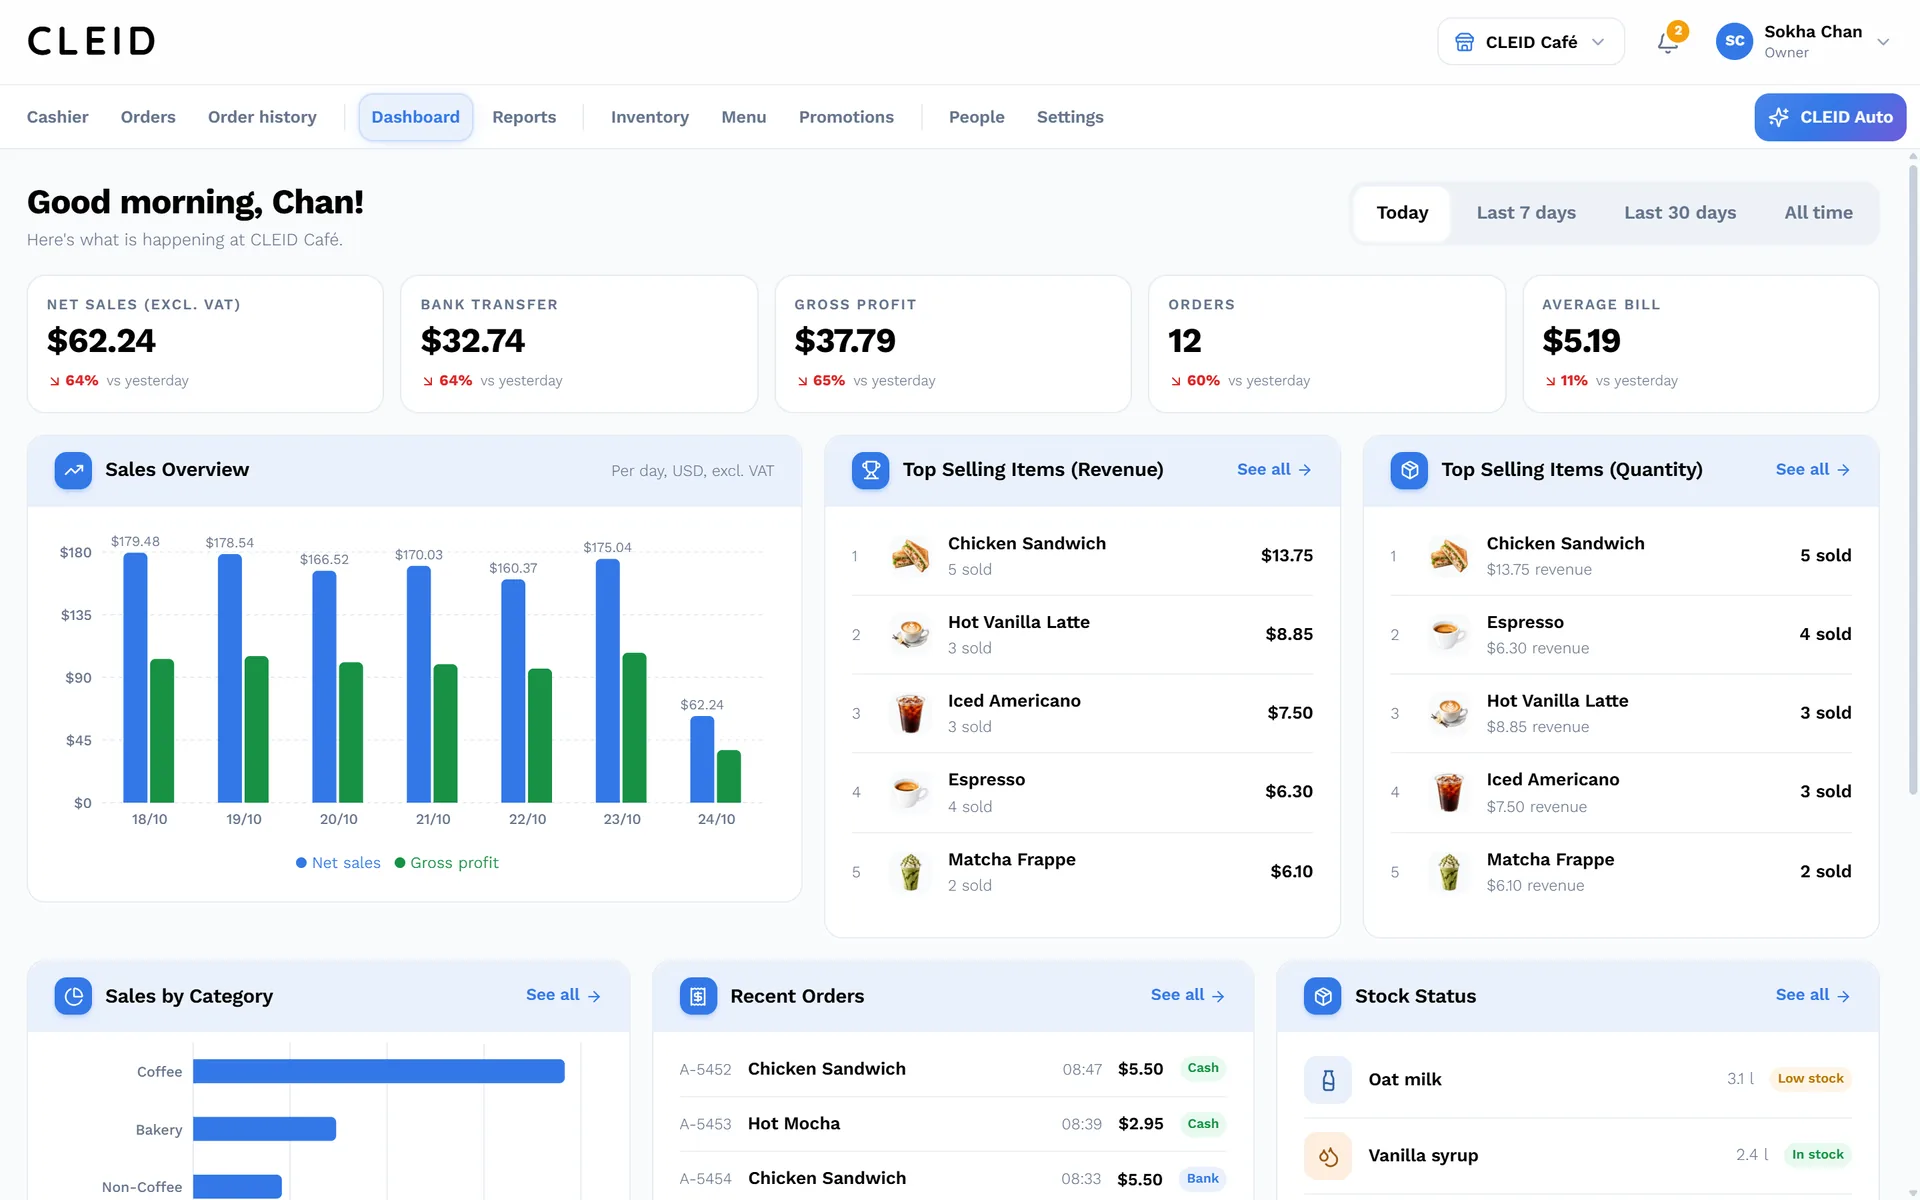Click the trophy icon for Top Selling Revenue

870,470
